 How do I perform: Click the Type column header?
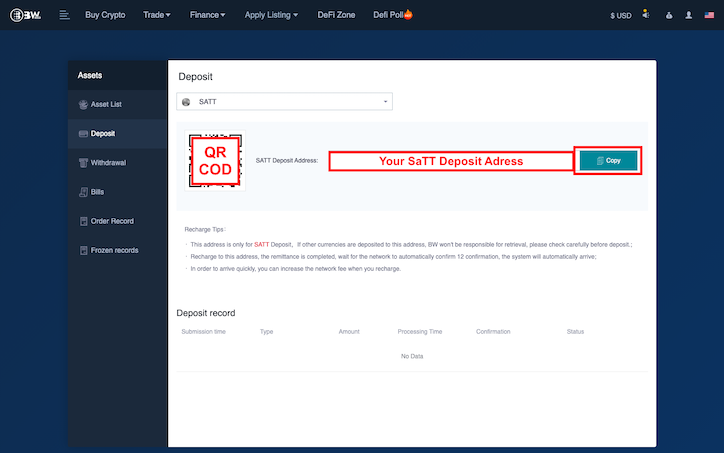(266, 332)
